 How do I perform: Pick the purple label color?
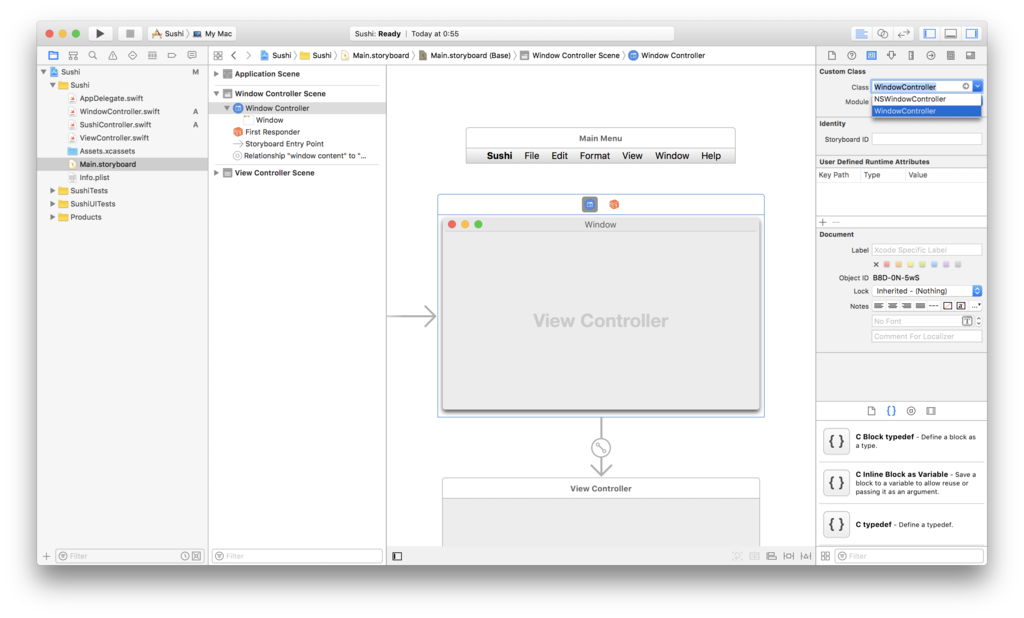point(946,265)
